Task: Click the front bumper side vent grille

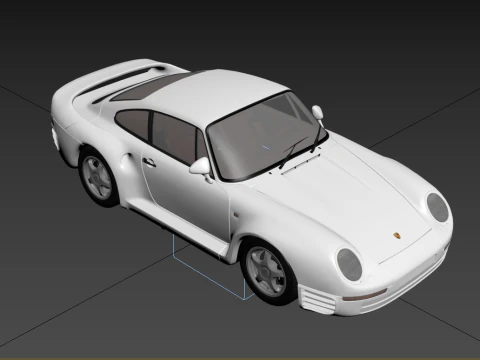Action: pyautogui.click(x=317, y=300)
